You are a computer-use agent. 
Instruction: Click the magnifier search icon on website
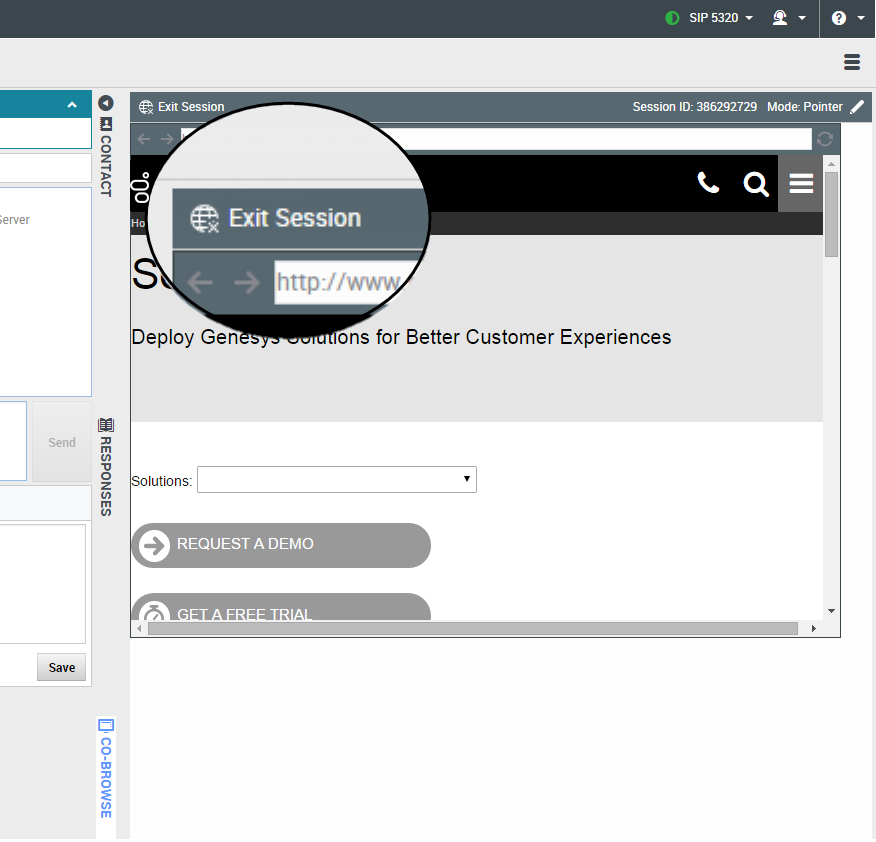point(756,184)
